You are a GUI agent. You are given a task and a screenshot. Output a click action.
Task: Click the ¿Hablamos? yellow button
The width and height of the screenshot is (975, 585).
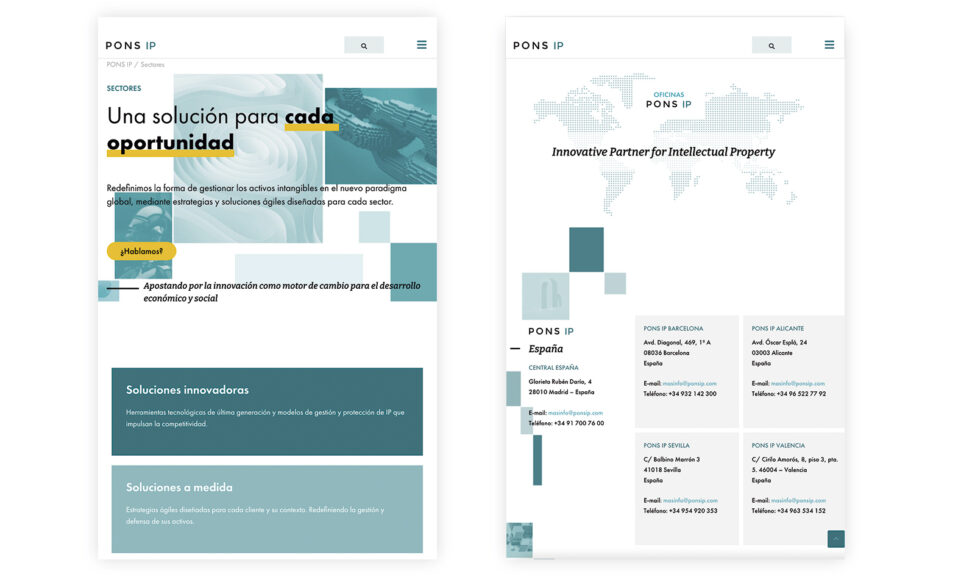141,251
